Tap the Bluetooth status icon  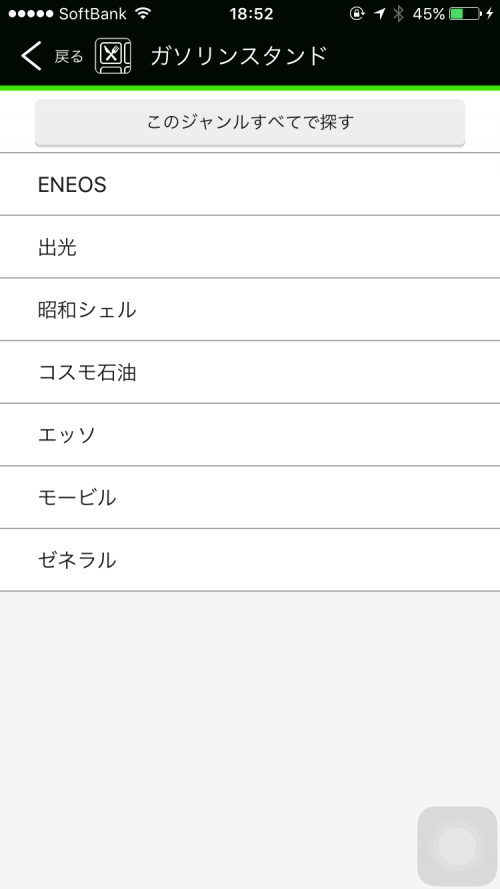399,14
